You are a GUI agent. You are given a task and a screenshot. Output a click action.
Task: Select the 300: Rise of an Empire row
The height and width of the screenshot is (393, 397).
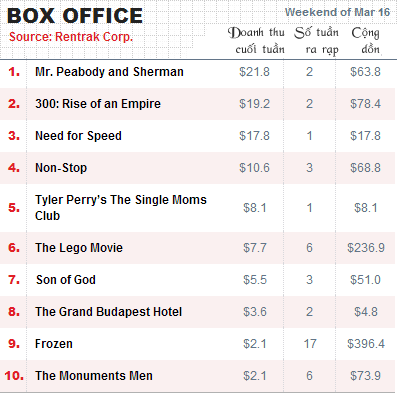(198, 104)
